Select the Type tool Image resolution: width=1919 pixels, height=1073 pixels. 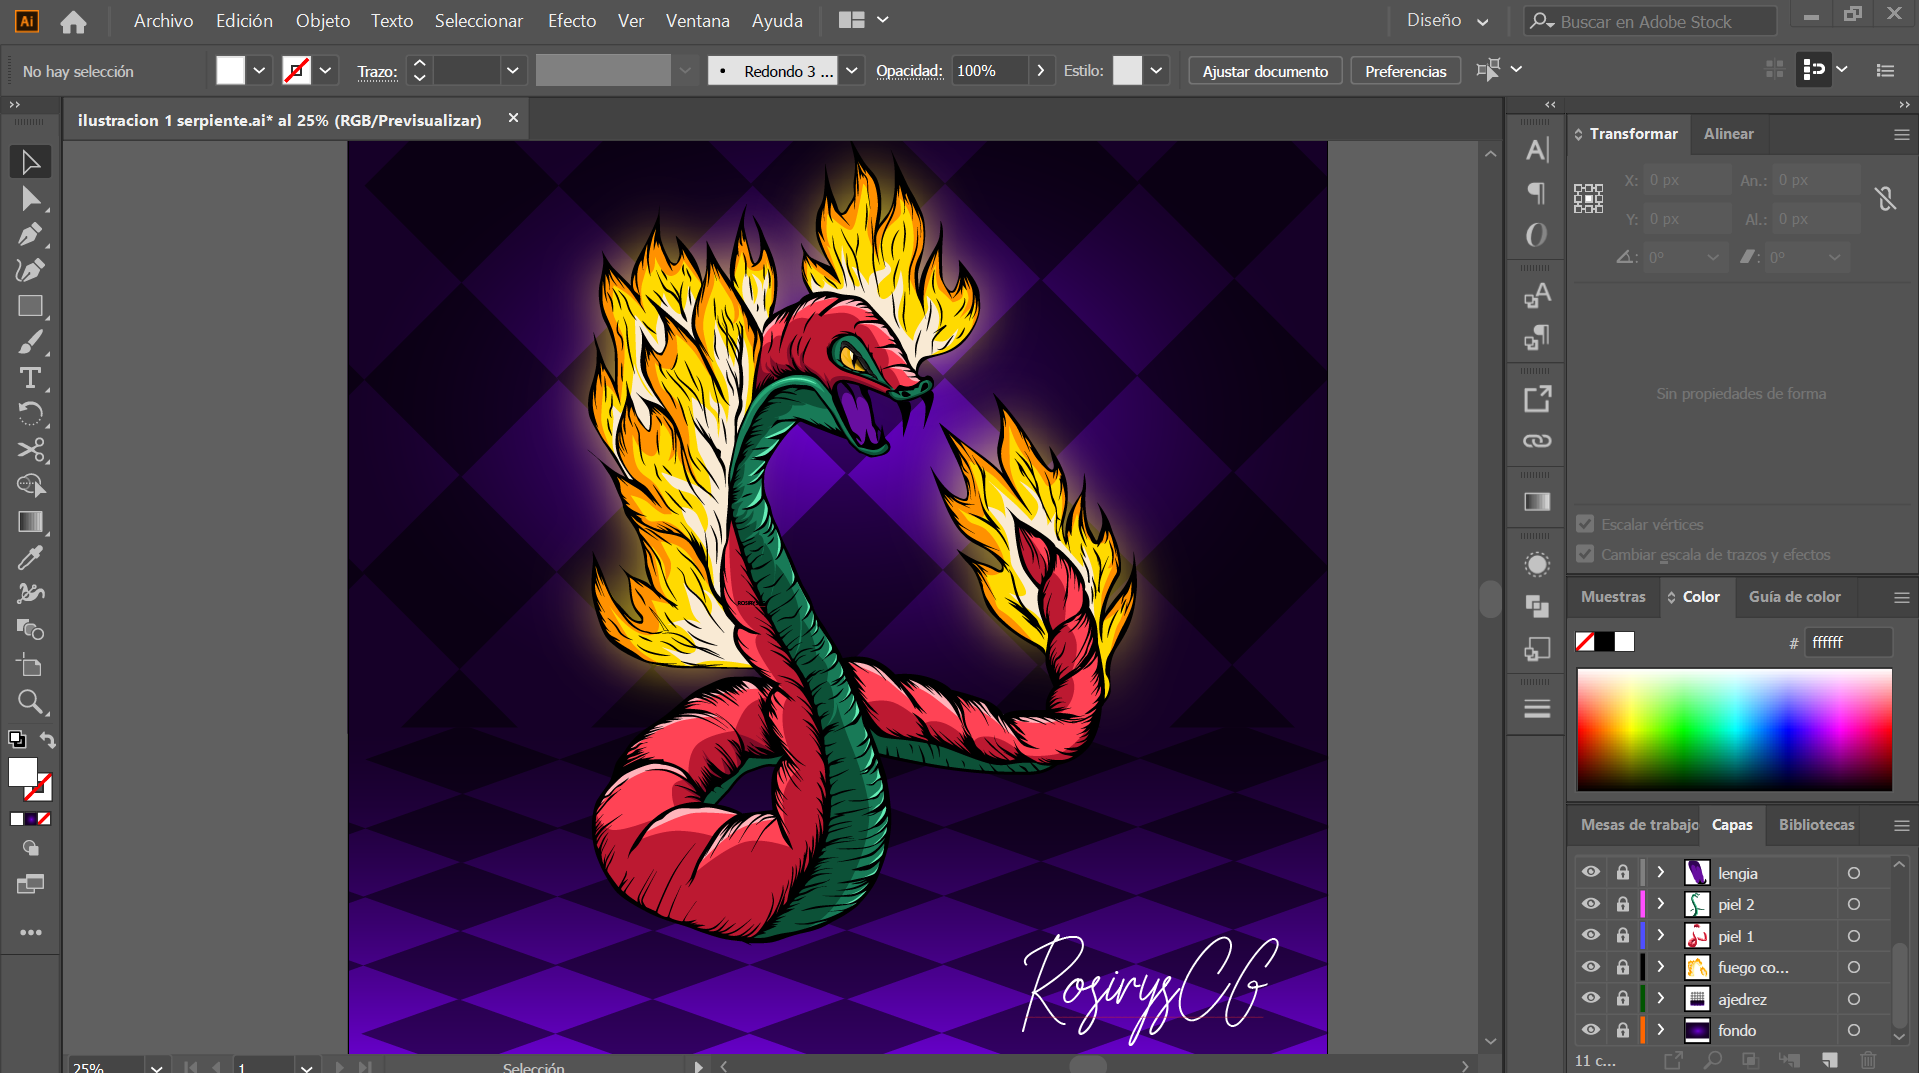30,378
